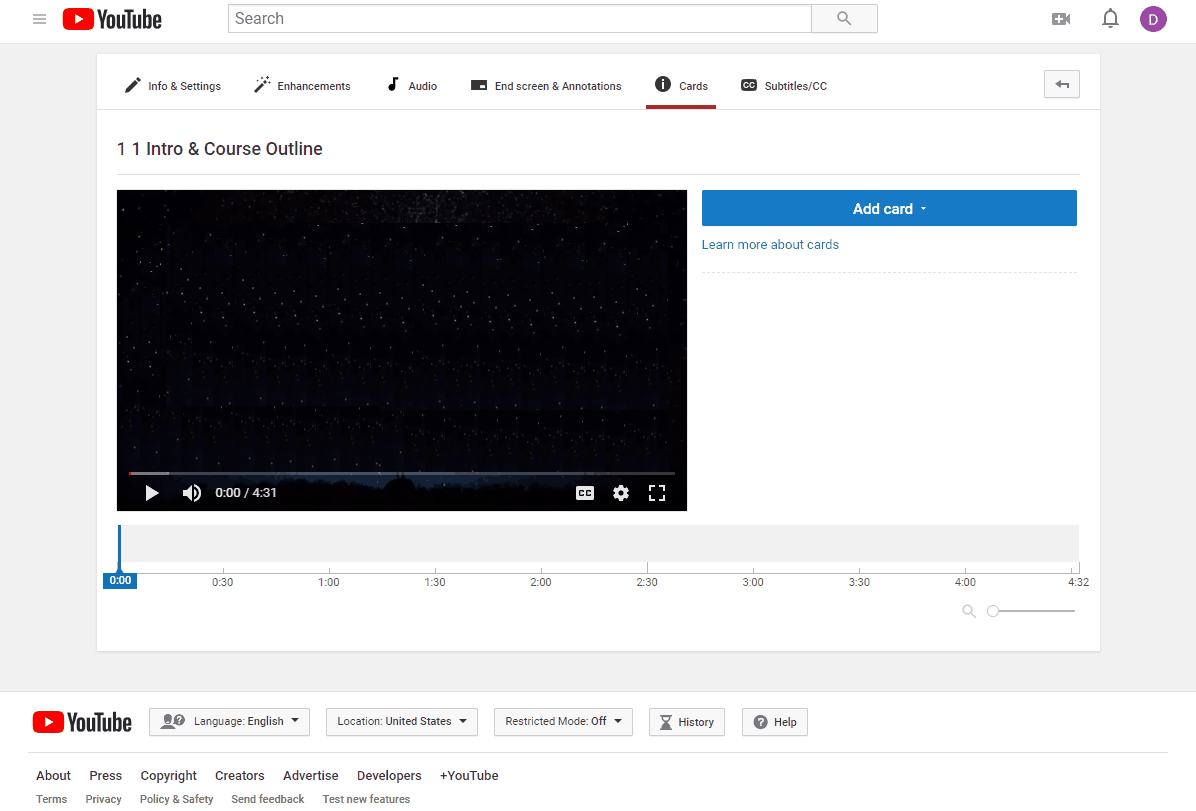
Task: Open the Privacy link
Action: click(104, 799)
